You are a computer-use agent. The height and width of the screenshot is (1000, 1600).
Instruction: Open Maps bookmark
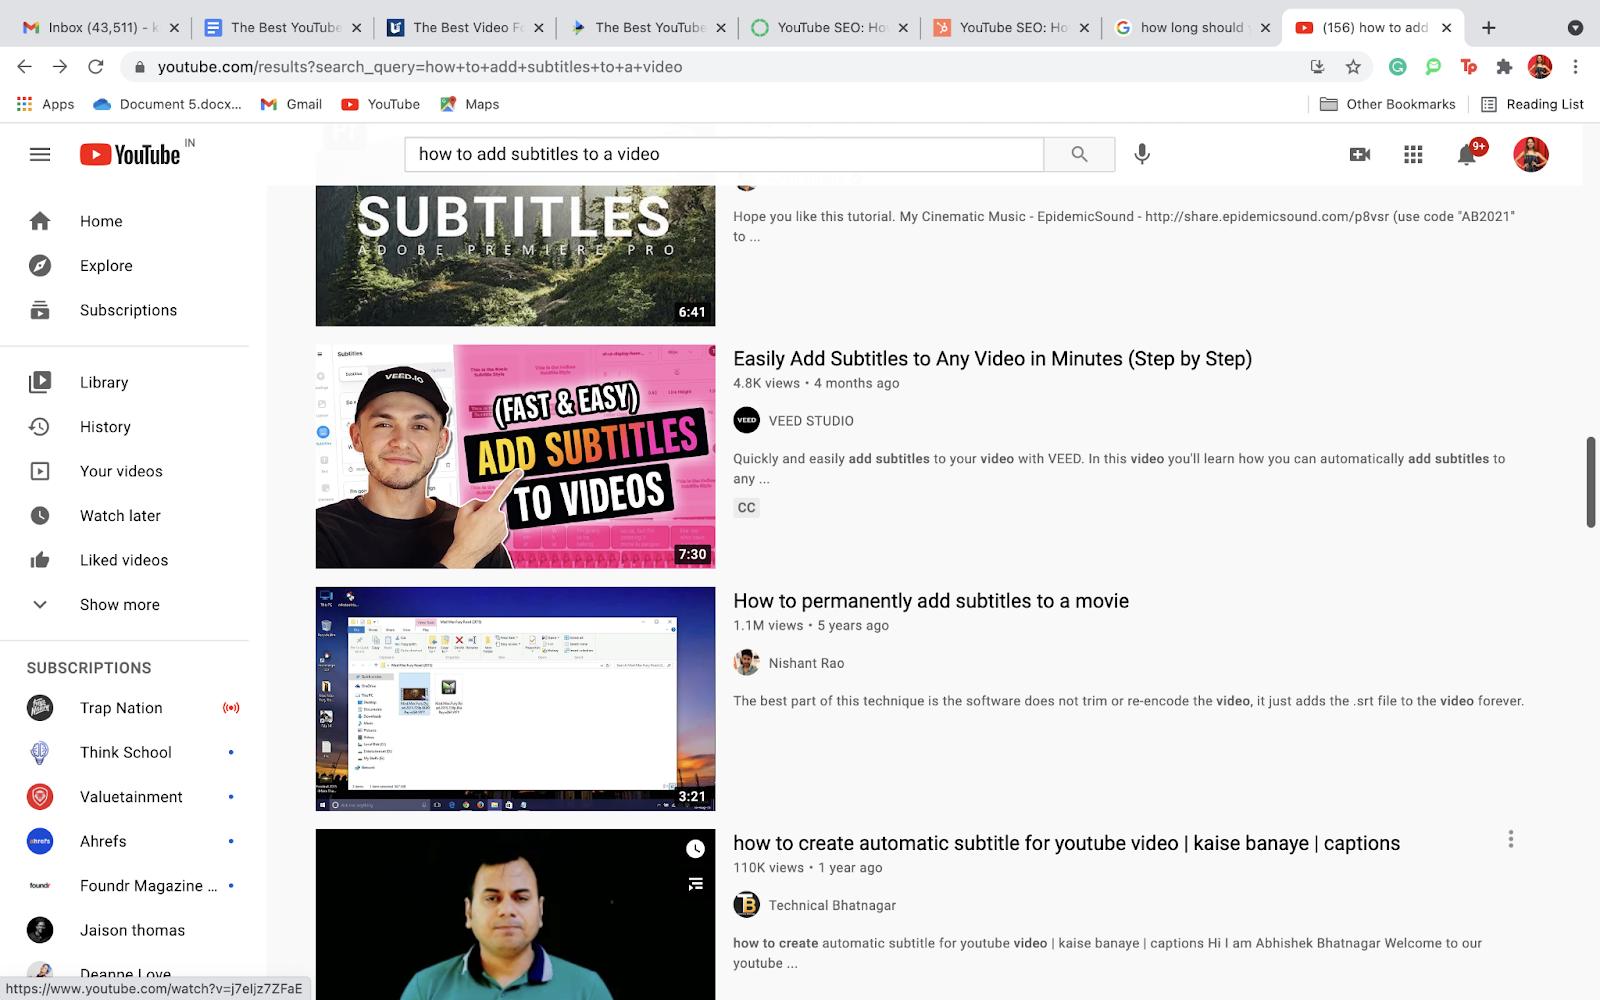click(470, 104)
